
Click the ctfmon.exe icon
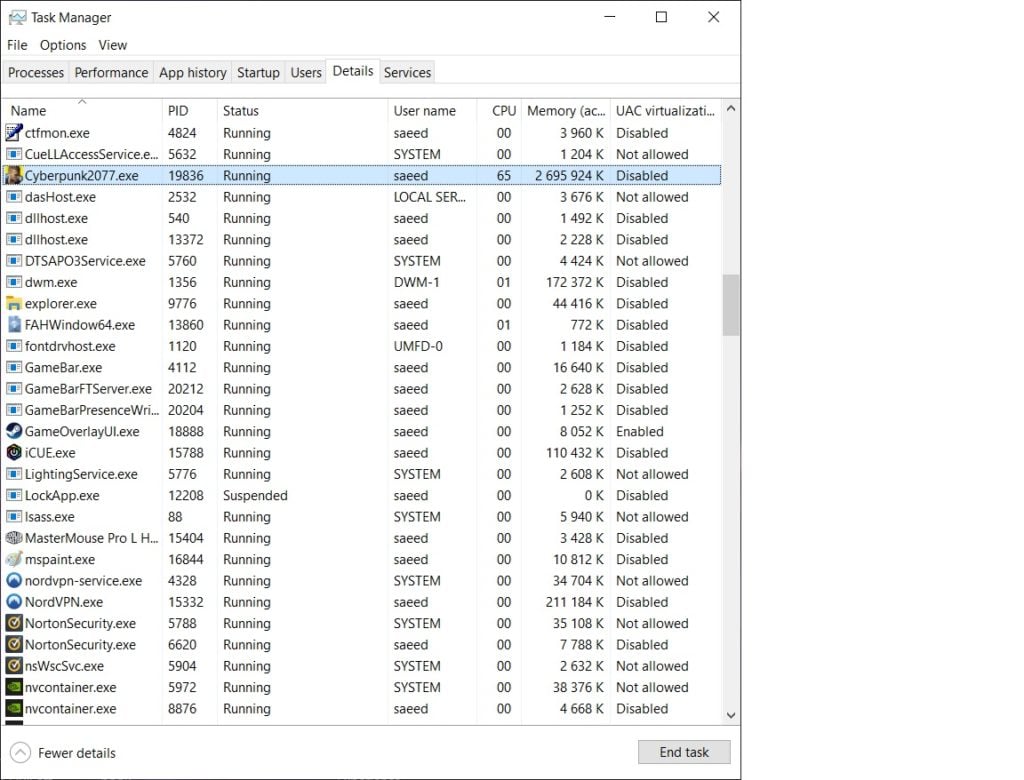13,132
